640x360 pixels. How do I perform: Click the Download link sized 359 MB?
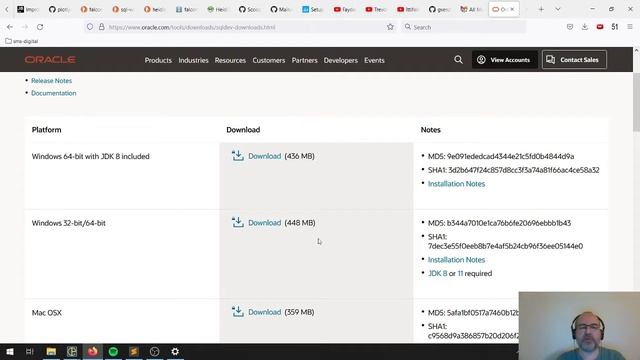264,312
